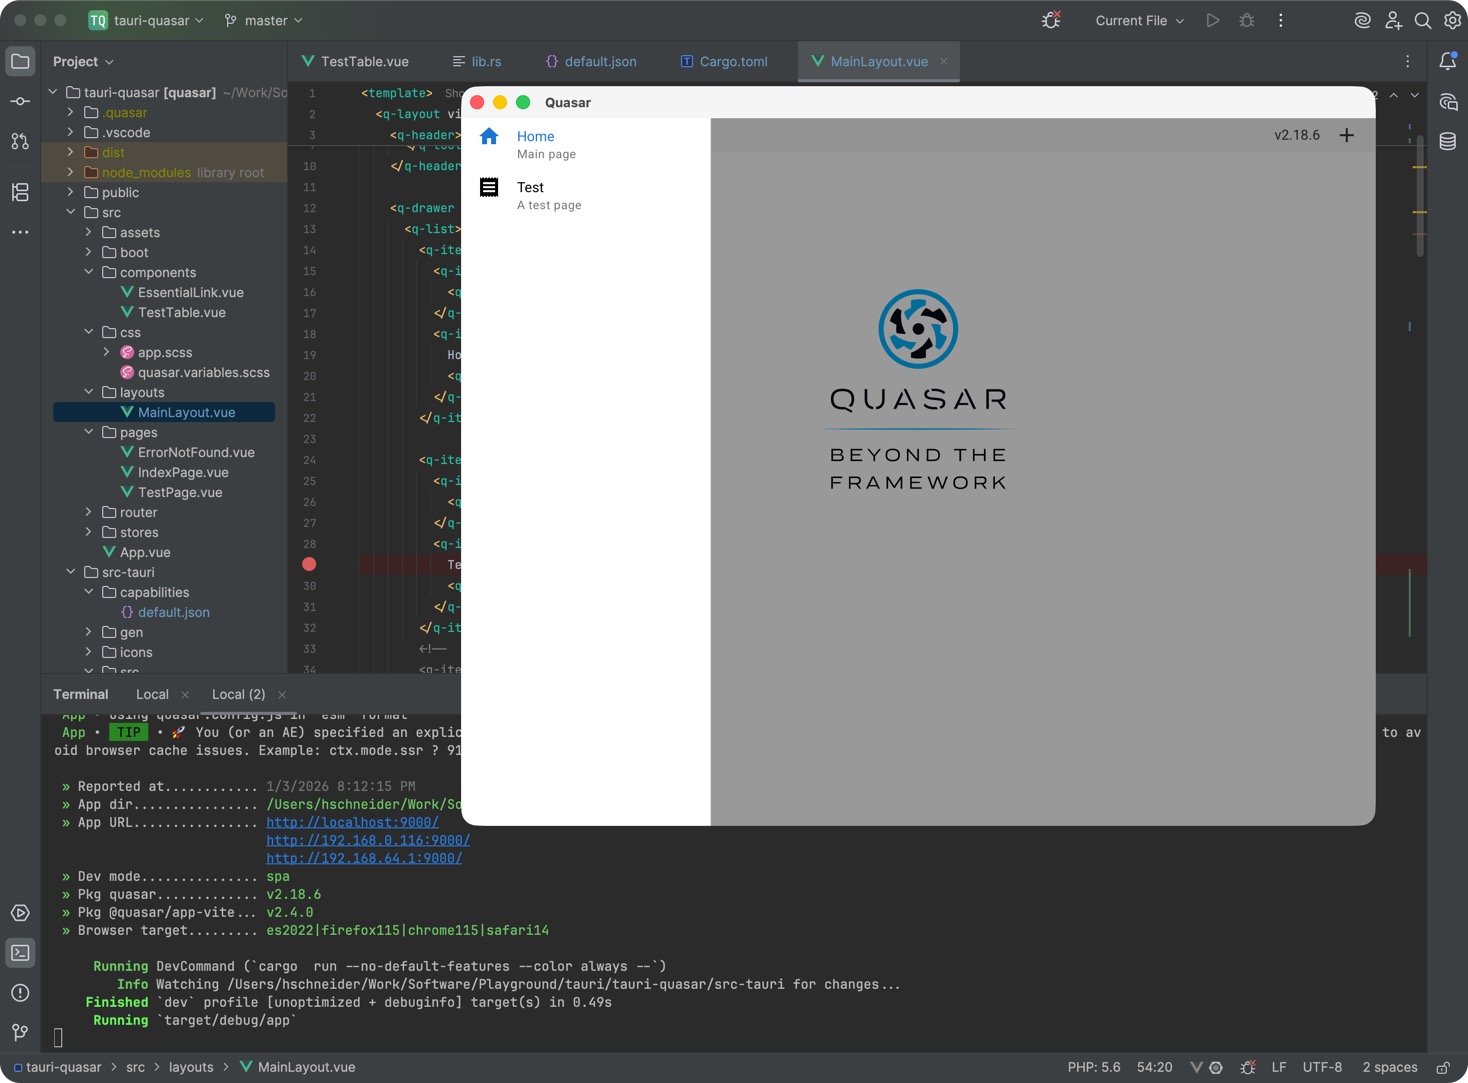Select Test item in Quasar drawer
This screenshot has height=1083, width=1468.
pos(586,195)
